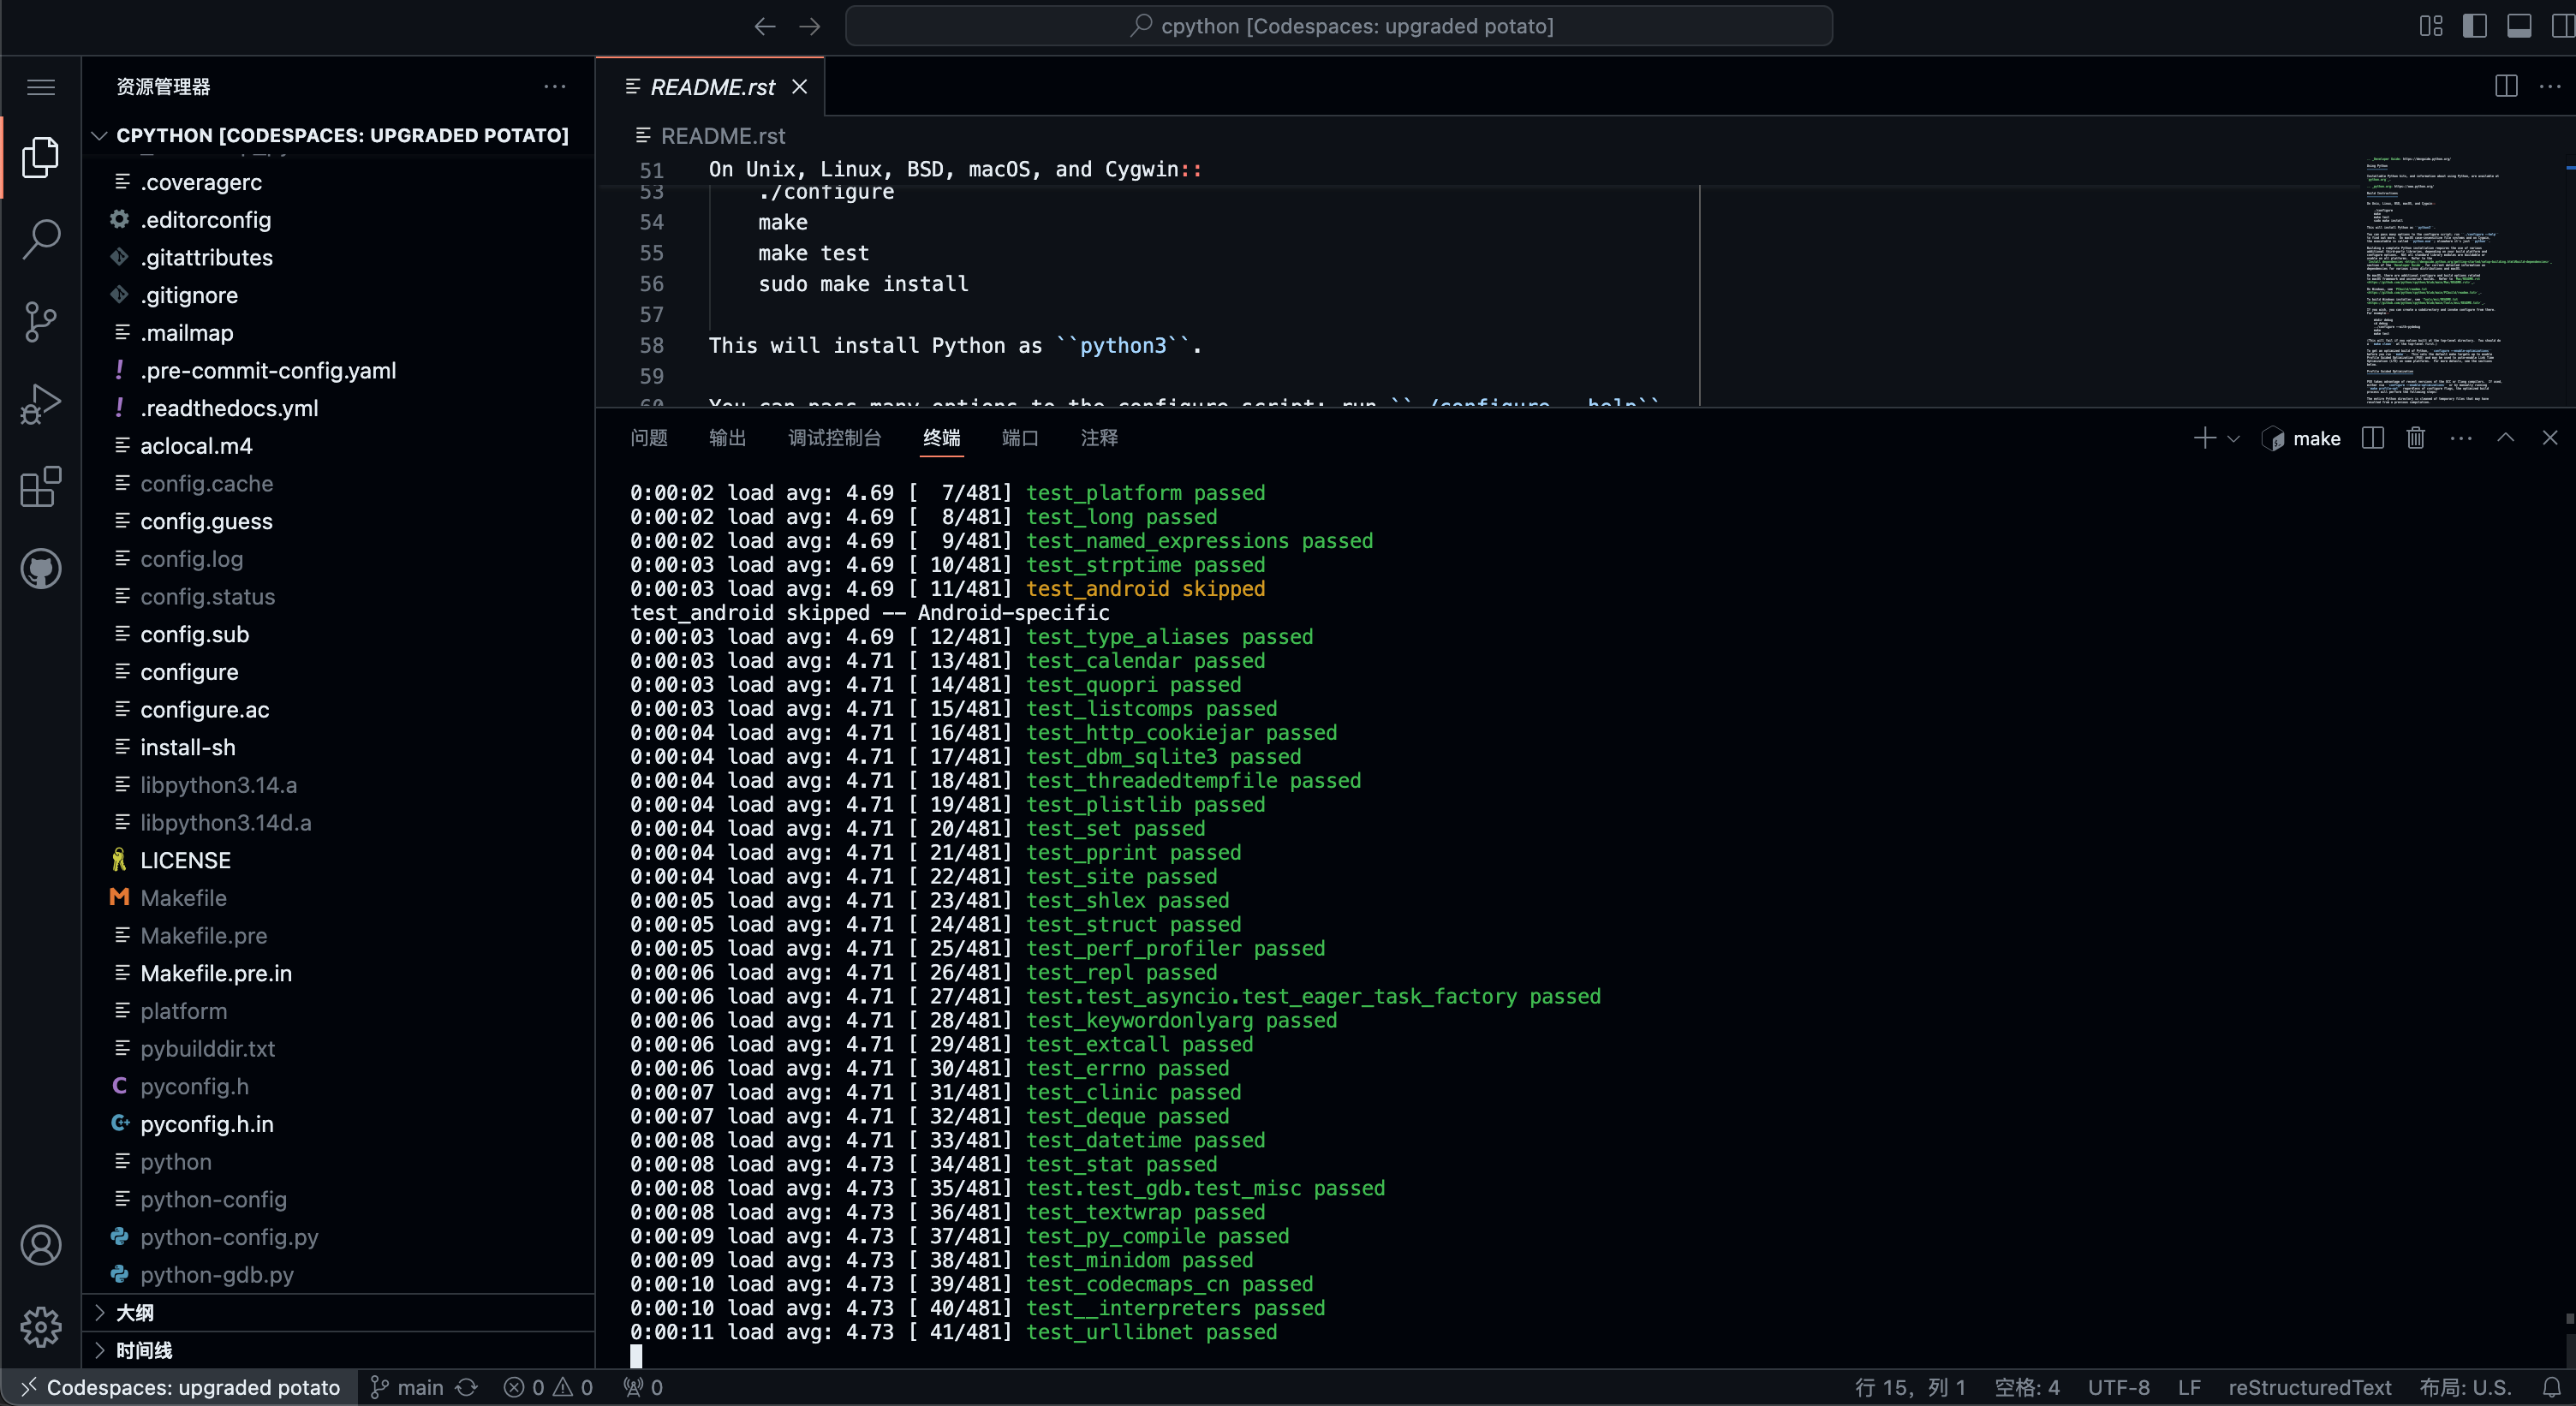Image resolution: width=2576 pixels, height=1406 pixels.
Task: Open the Run and Debug view
Action: [41, 404]
